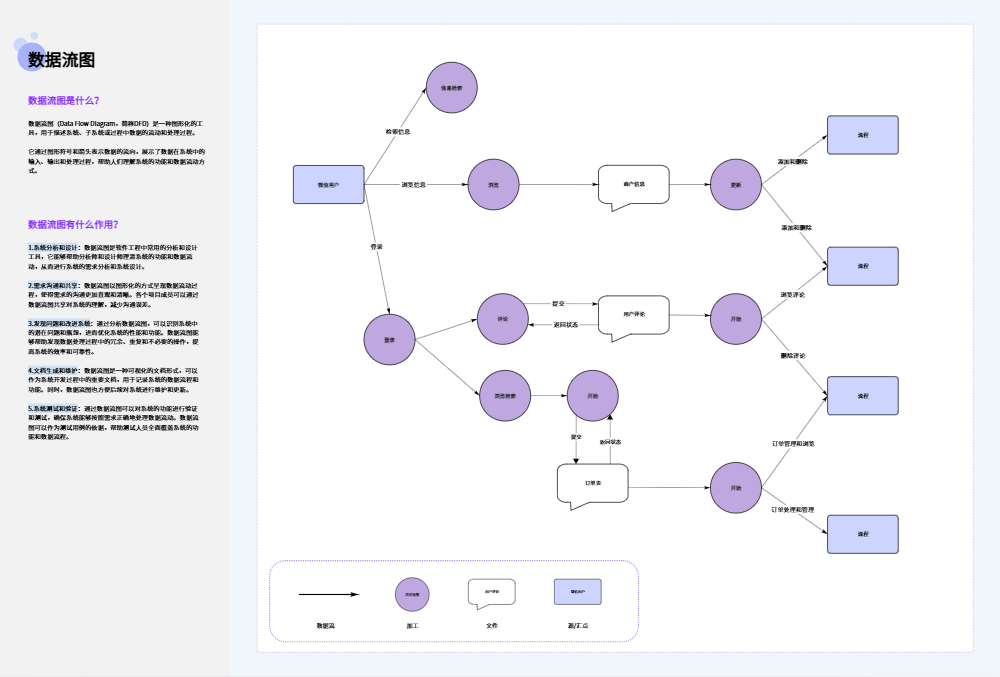Screen dimensions: 1000x677
Task: Select the 数据流图 main title
Action: tap(61, 60)
